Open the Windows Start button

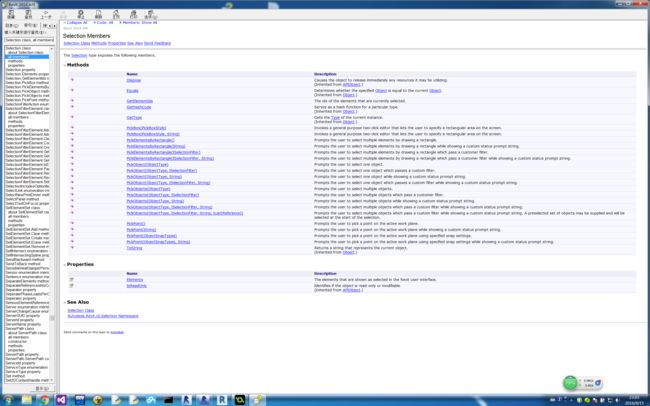tap(8, 400)
